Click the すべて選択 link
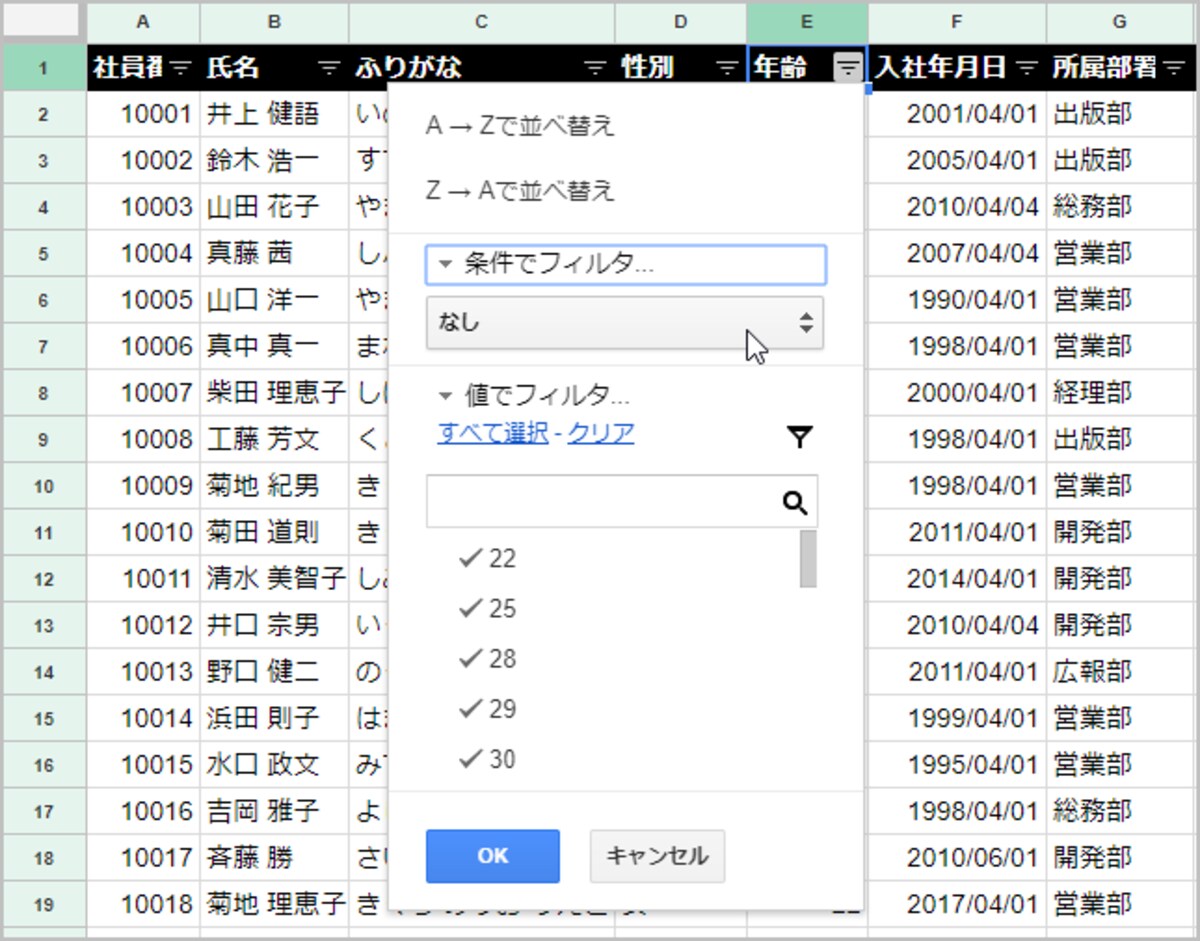The image size is (1200, 941). tap(493, 433)
